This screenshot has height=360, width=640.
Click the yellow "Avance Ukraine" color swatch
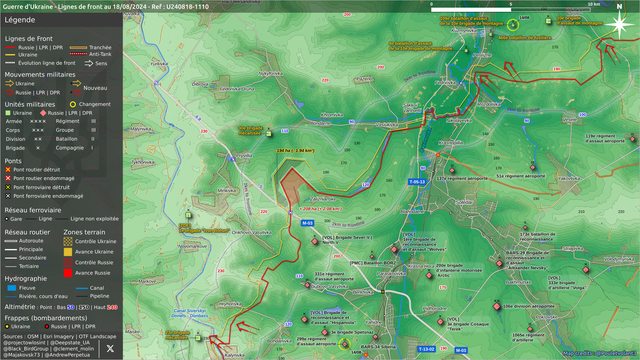point(68,252)
